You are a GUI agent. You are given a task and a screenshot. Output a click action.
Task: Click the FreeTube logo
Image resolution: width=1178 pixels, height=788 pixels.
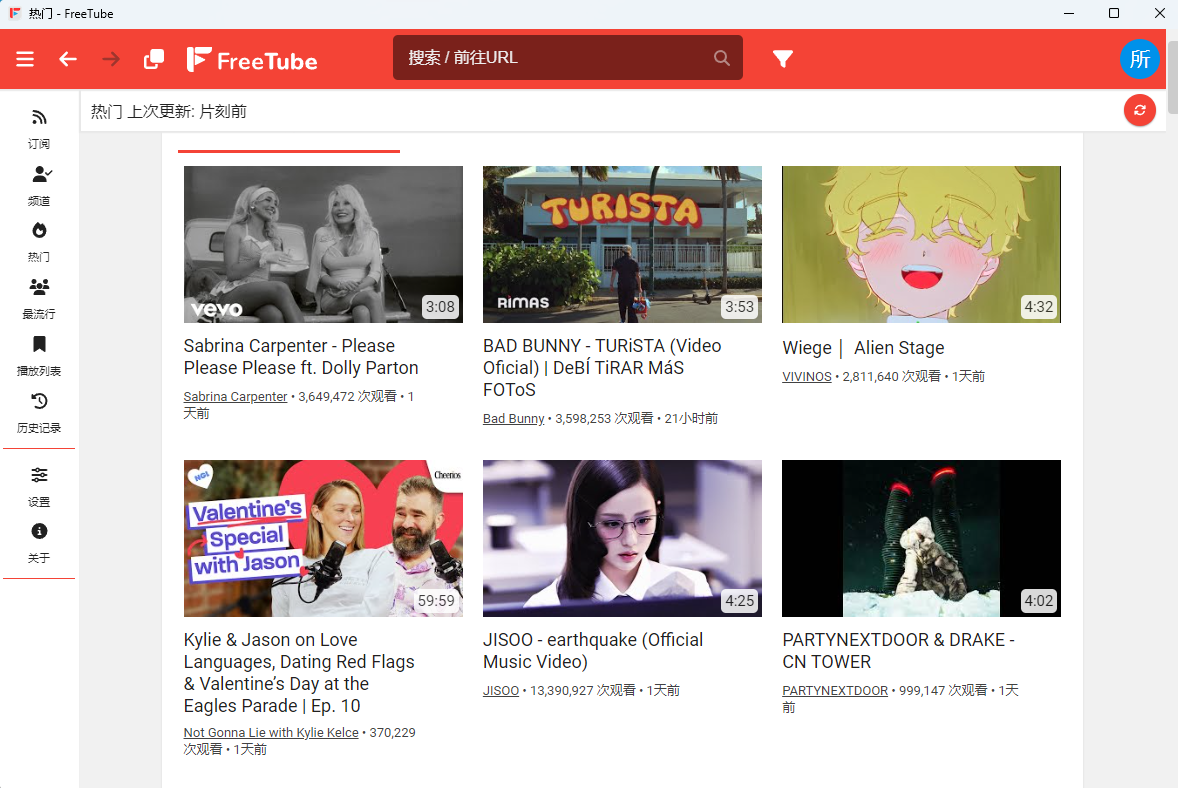point(252,60)
